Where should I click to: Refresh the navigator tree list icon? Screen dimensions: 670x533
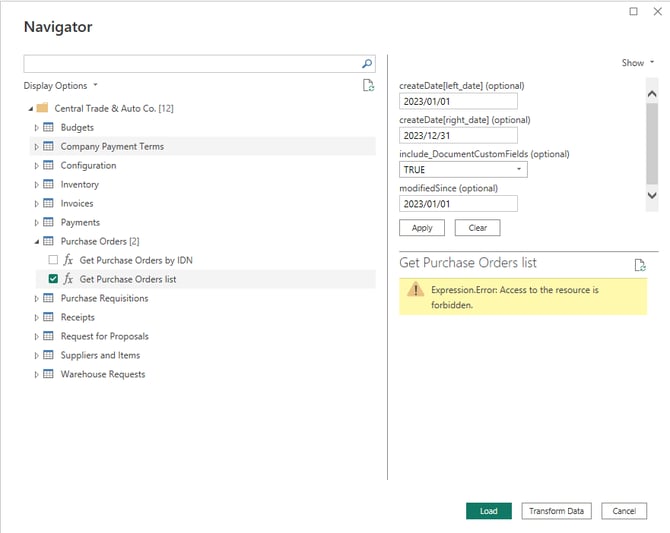368,85
